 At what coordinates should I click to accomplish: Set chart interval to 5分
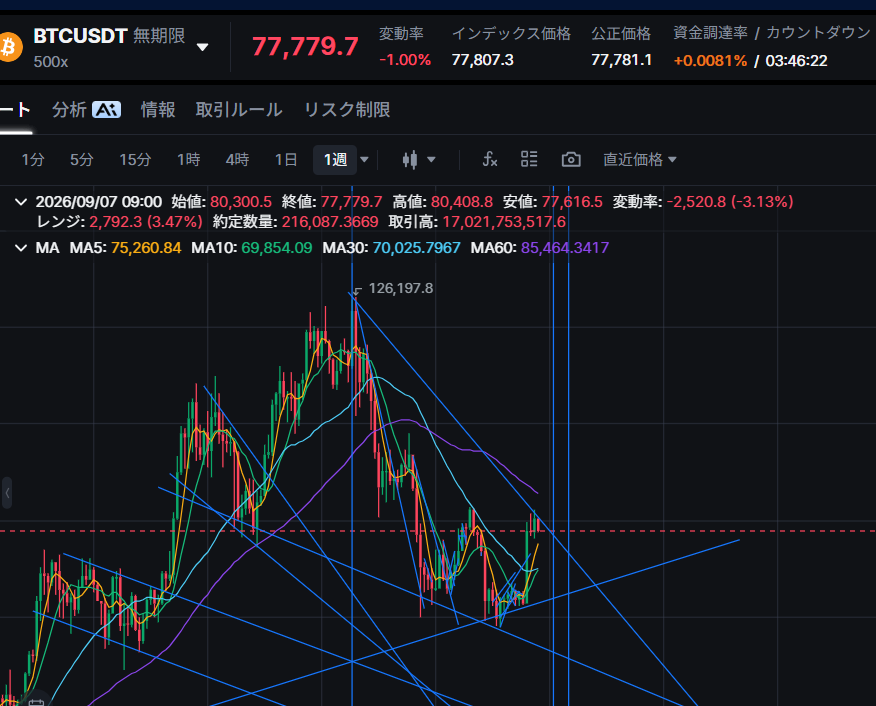click(82, 160)
